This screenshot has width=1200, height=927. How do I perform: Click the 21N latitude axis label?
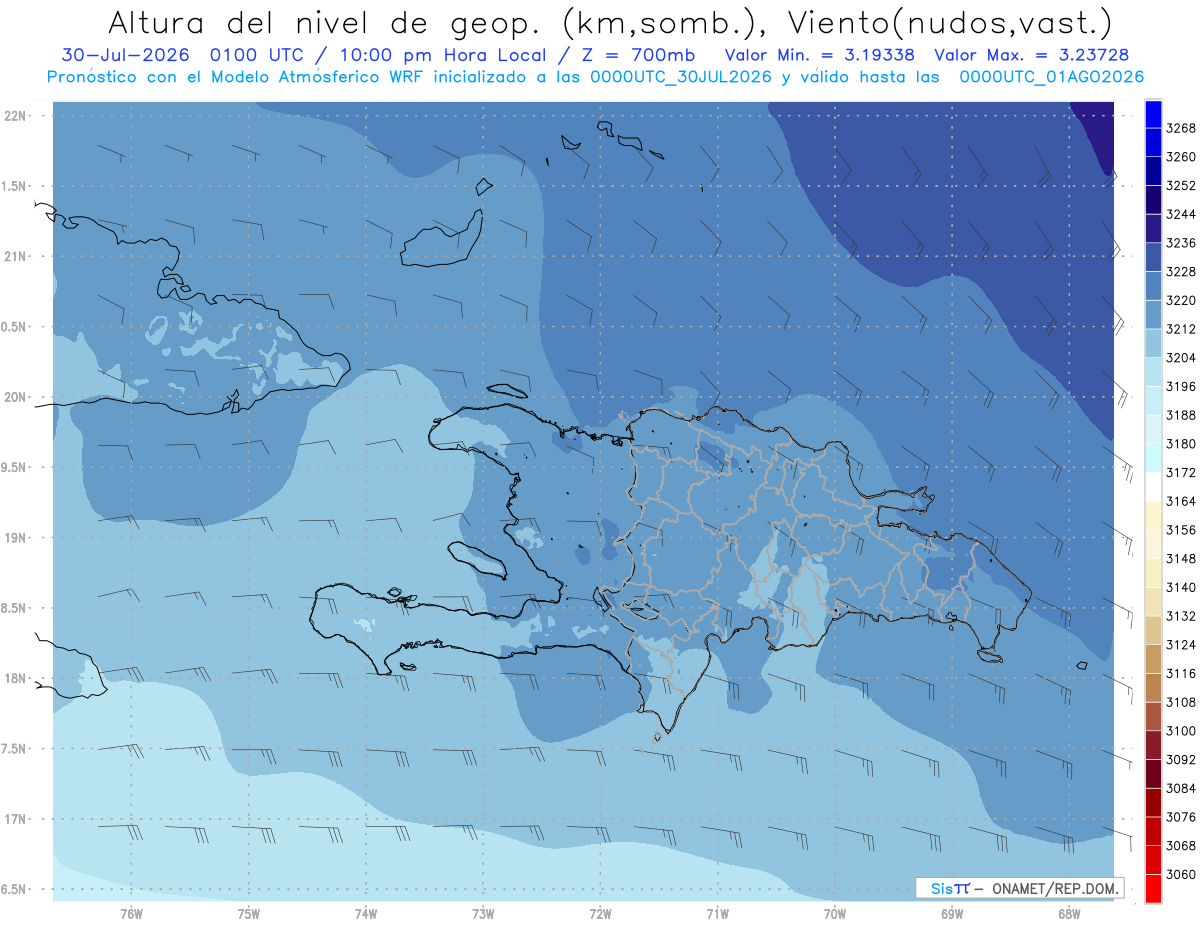[x=16, y=256]
